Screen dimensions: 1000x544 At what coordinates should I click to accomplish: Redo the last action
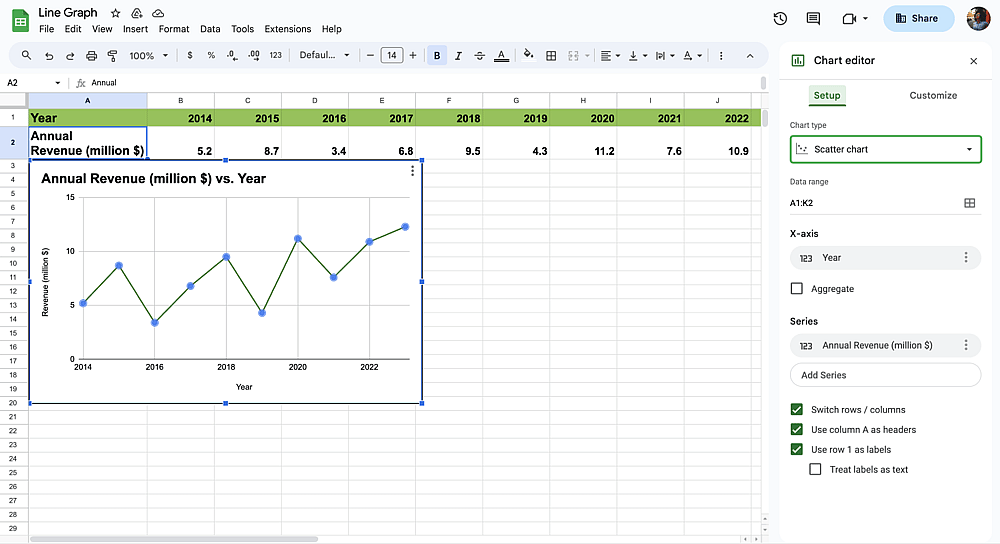click(x=70, y=55)
